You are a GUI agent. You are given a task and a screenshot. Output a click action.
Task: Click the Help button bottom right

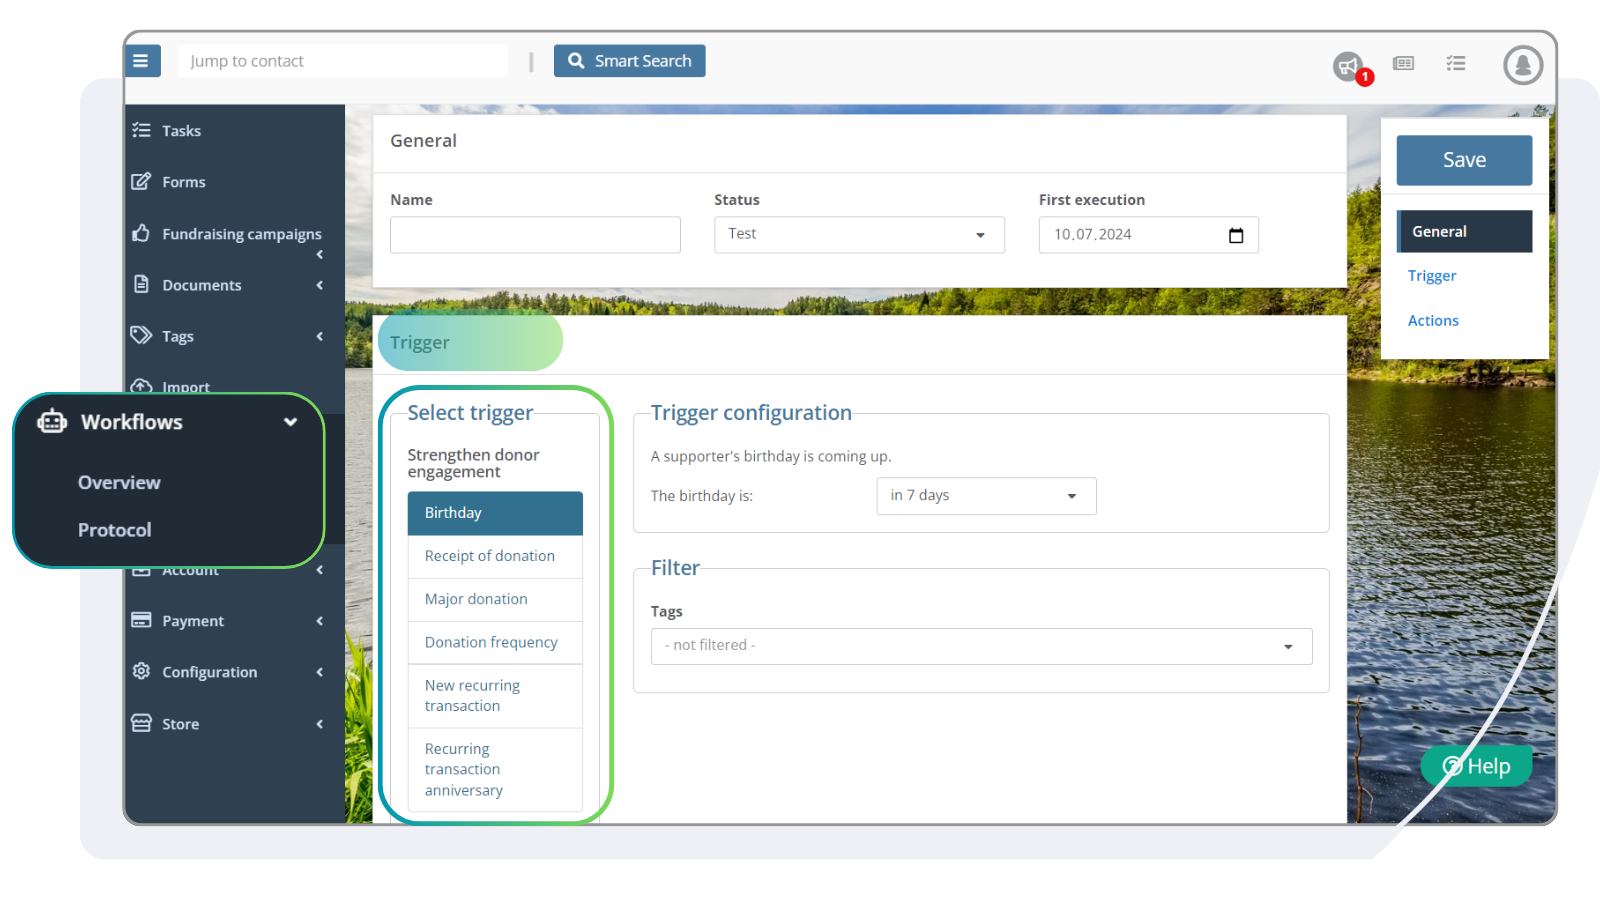[1476, 766]
